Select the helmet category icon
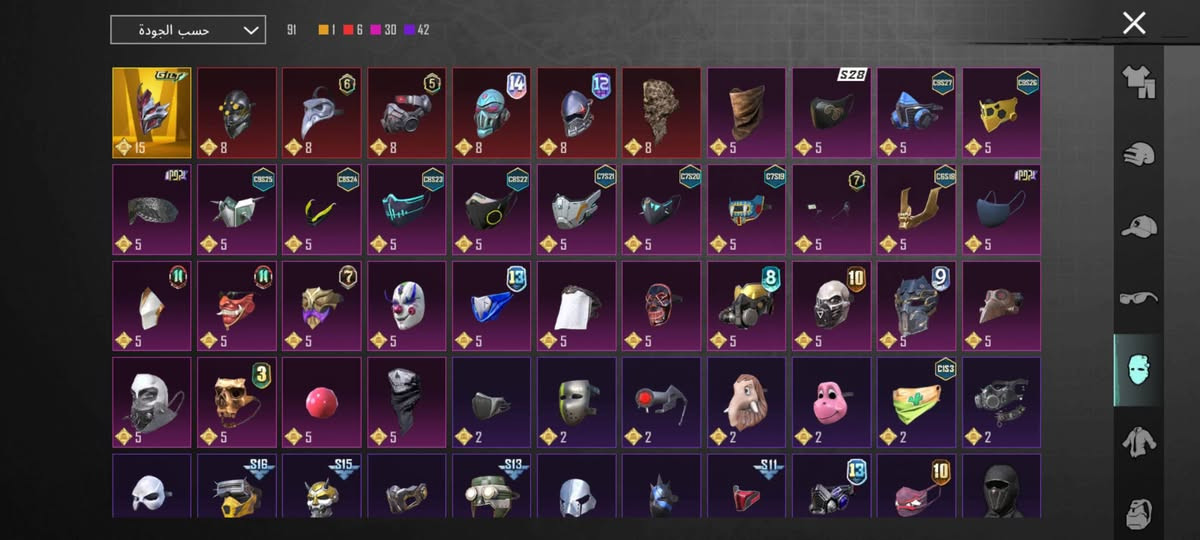This screenshot has height=540, width=1200. tap(1138, 153)
